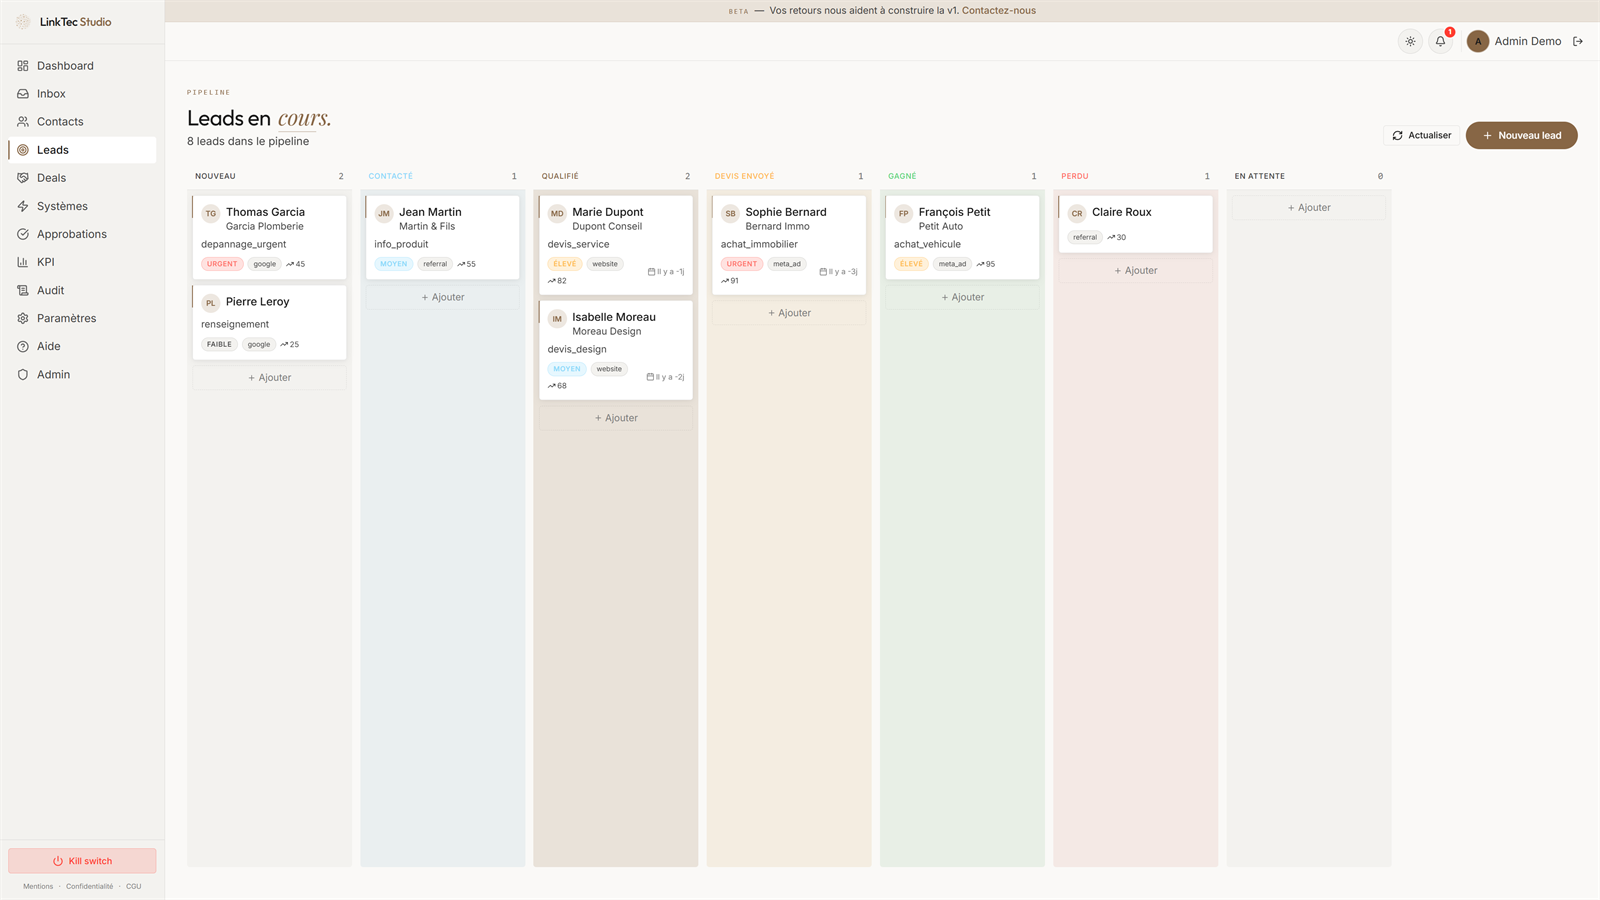This screenshot has height=900, width=1600.
Task: Open the Dashboard sidebar item
Action: [x=82, y=66]
